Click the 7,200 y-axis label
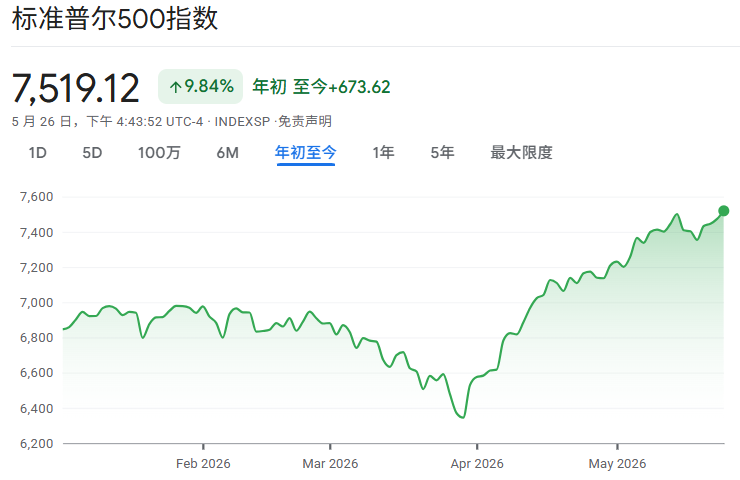The image size is (740, 480). tap(36, 268)
